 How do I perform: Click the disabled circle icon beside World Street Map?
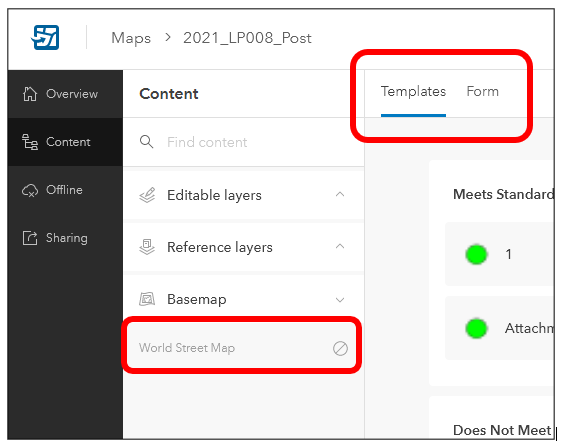(x=340, y=348)
